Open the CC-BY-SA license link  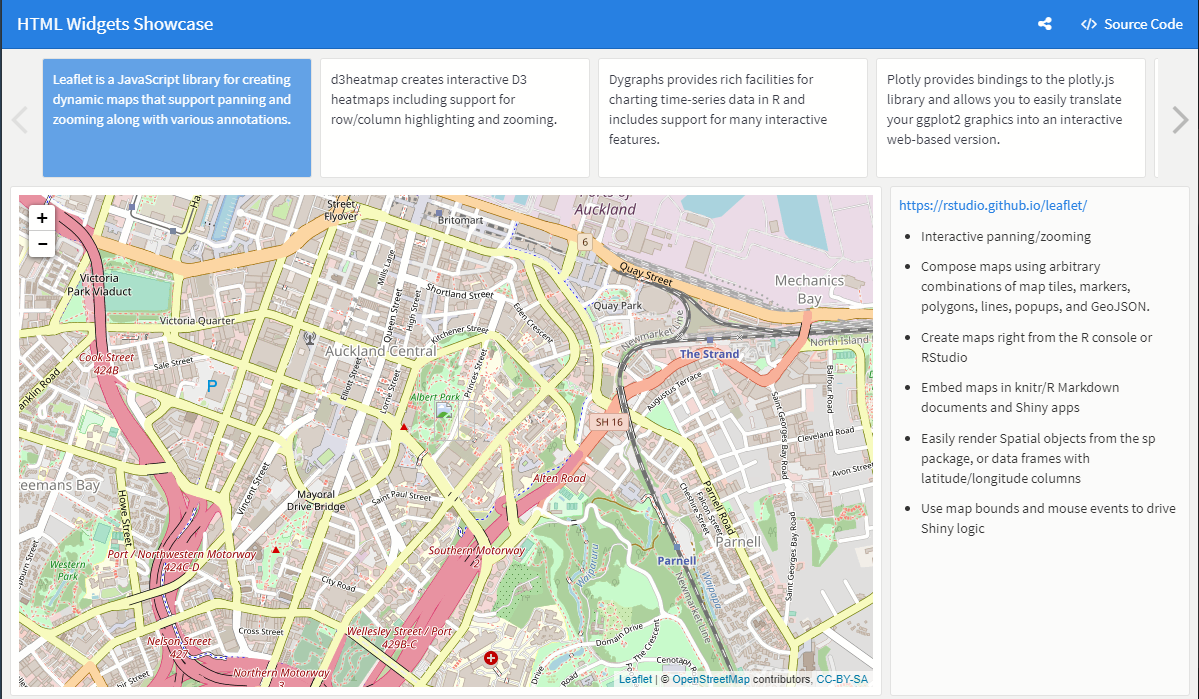(x=842, y=679)
